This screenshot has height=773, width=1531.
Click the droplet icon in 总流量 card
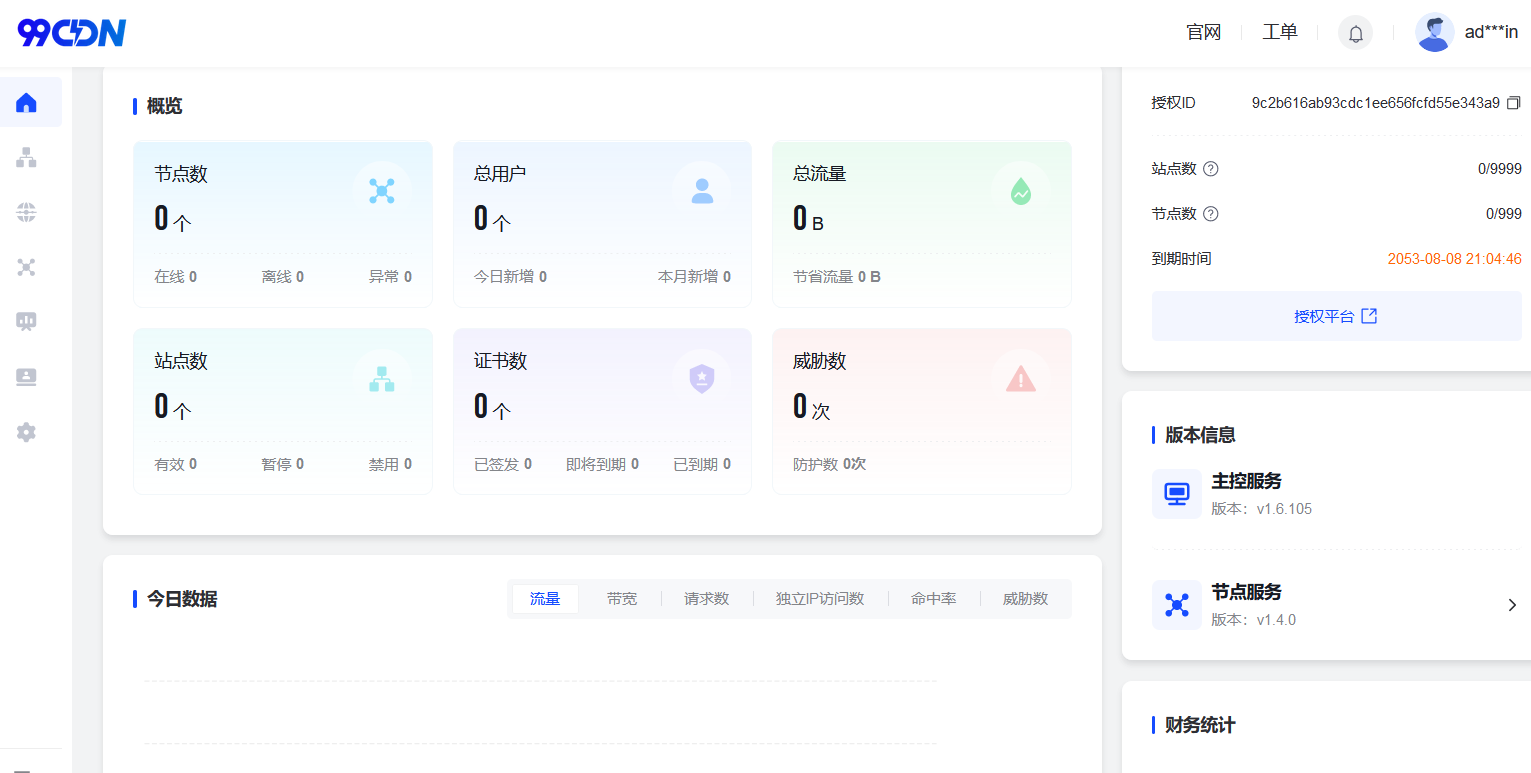coord(1021,191)
